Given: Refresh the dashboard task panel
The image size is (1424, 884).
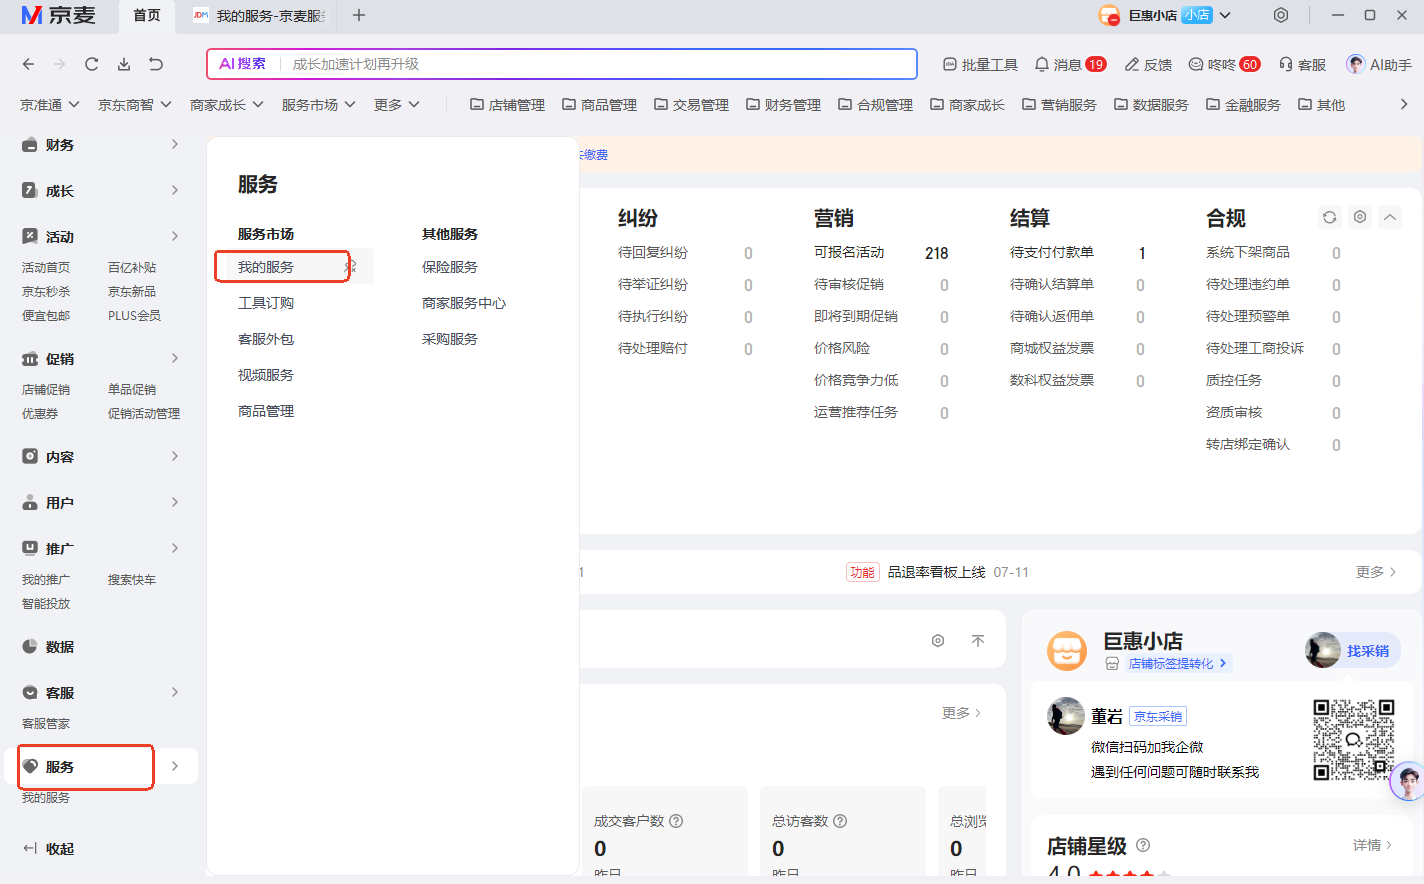Looking at the screenshot, I should [x=1329, y=217].
